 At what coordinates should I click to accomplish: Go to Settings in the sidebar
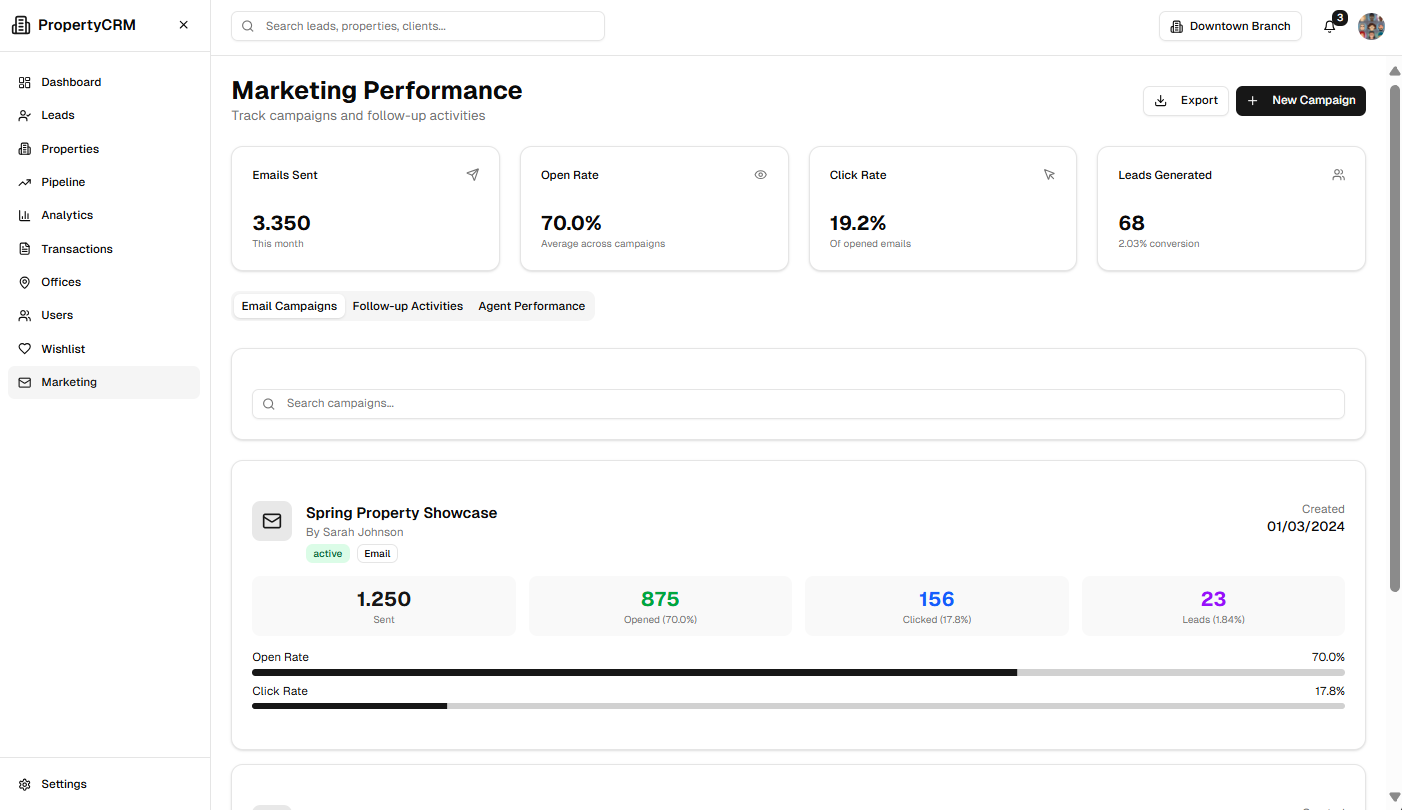pos(64,784)
